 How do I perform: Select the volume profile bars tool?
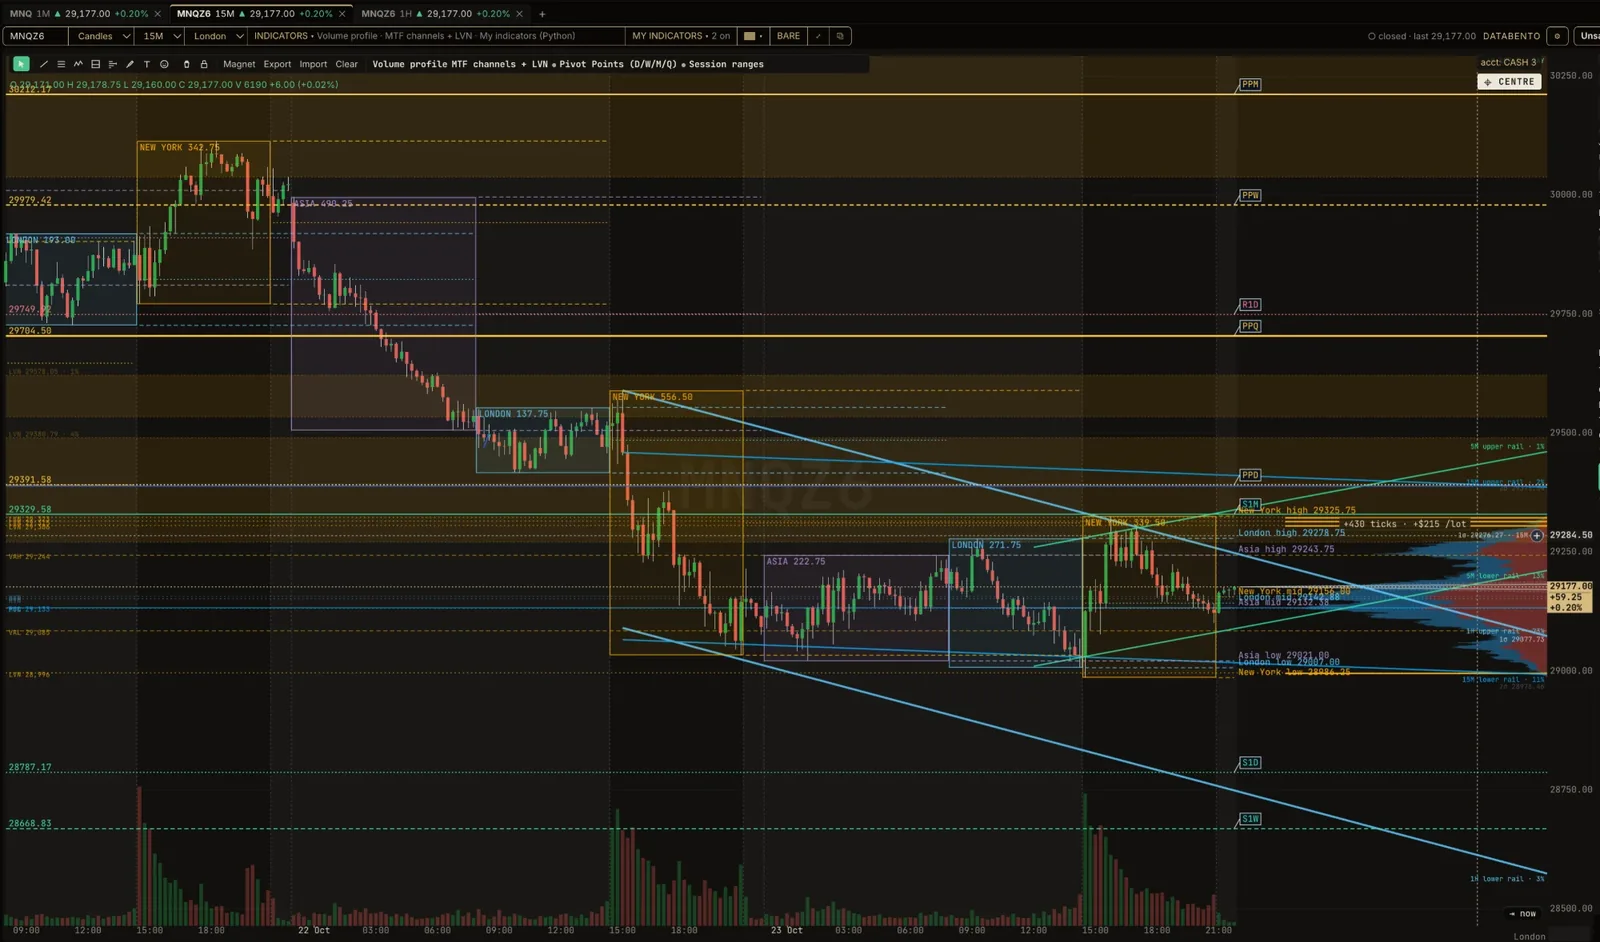[x=113, y=64]
